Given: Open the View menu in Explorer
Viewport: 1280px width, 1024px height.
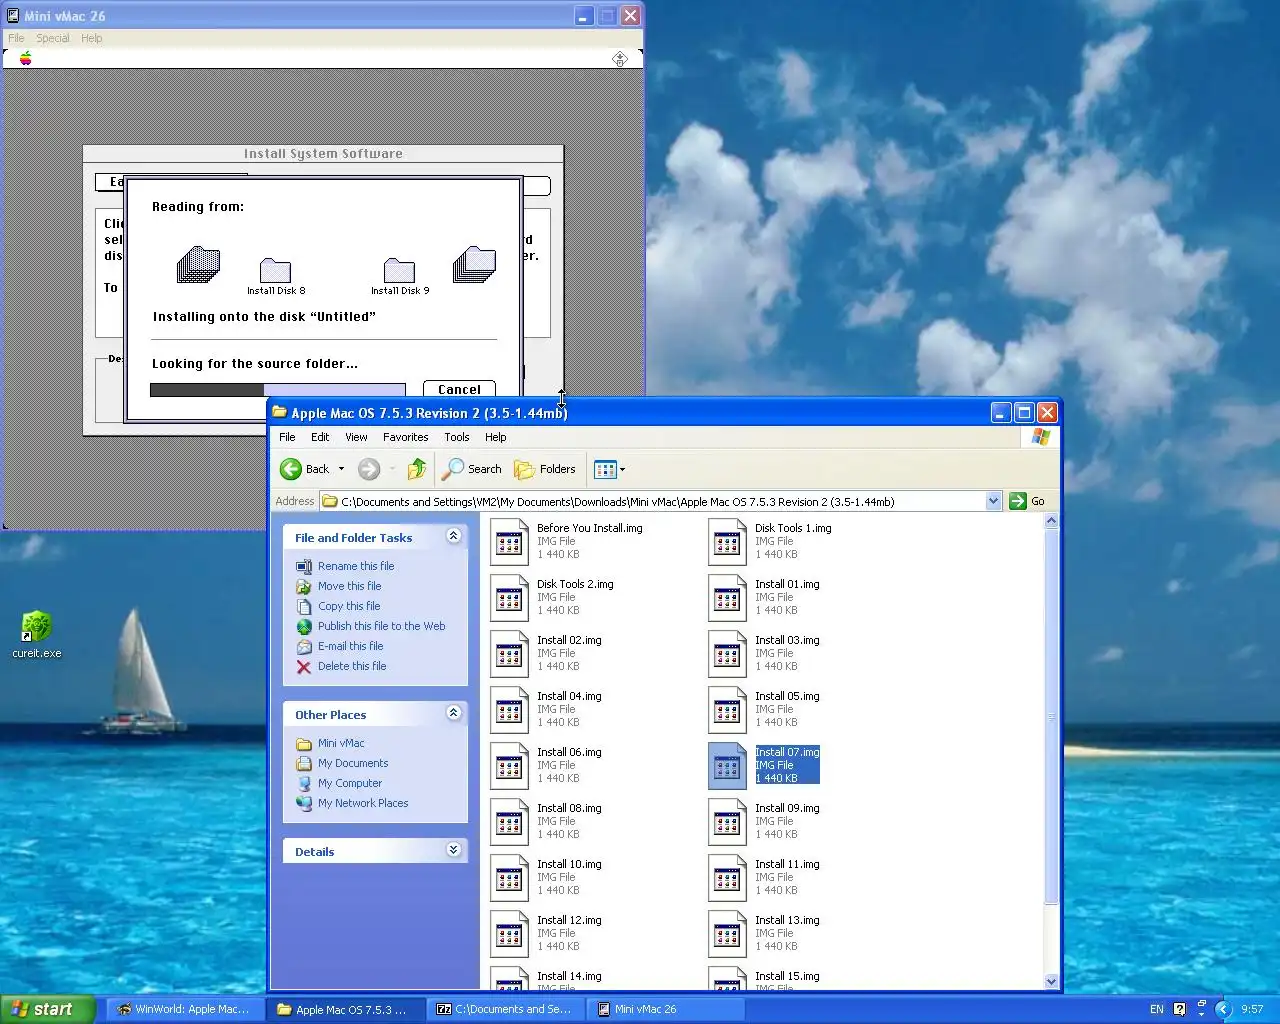Looking at the screenshot, I should pos(356,437).
